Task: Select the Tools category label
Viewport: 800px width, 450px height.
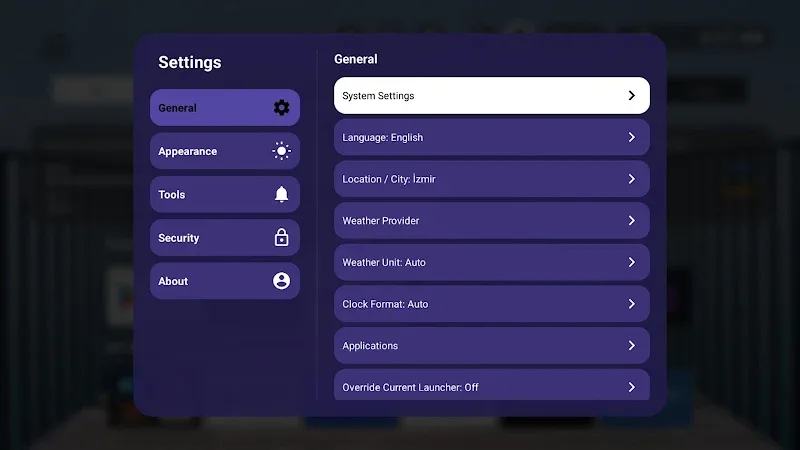Action: 171,194
